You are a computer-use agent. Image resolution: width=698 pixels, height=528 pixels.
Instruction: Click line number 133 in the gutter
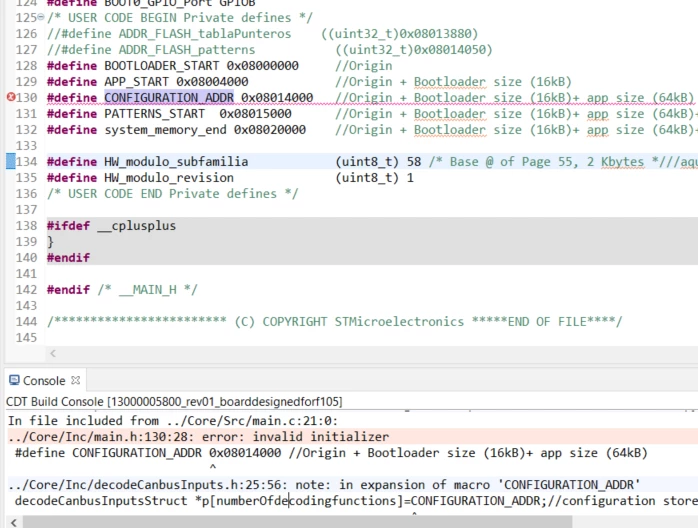(26, 146)
